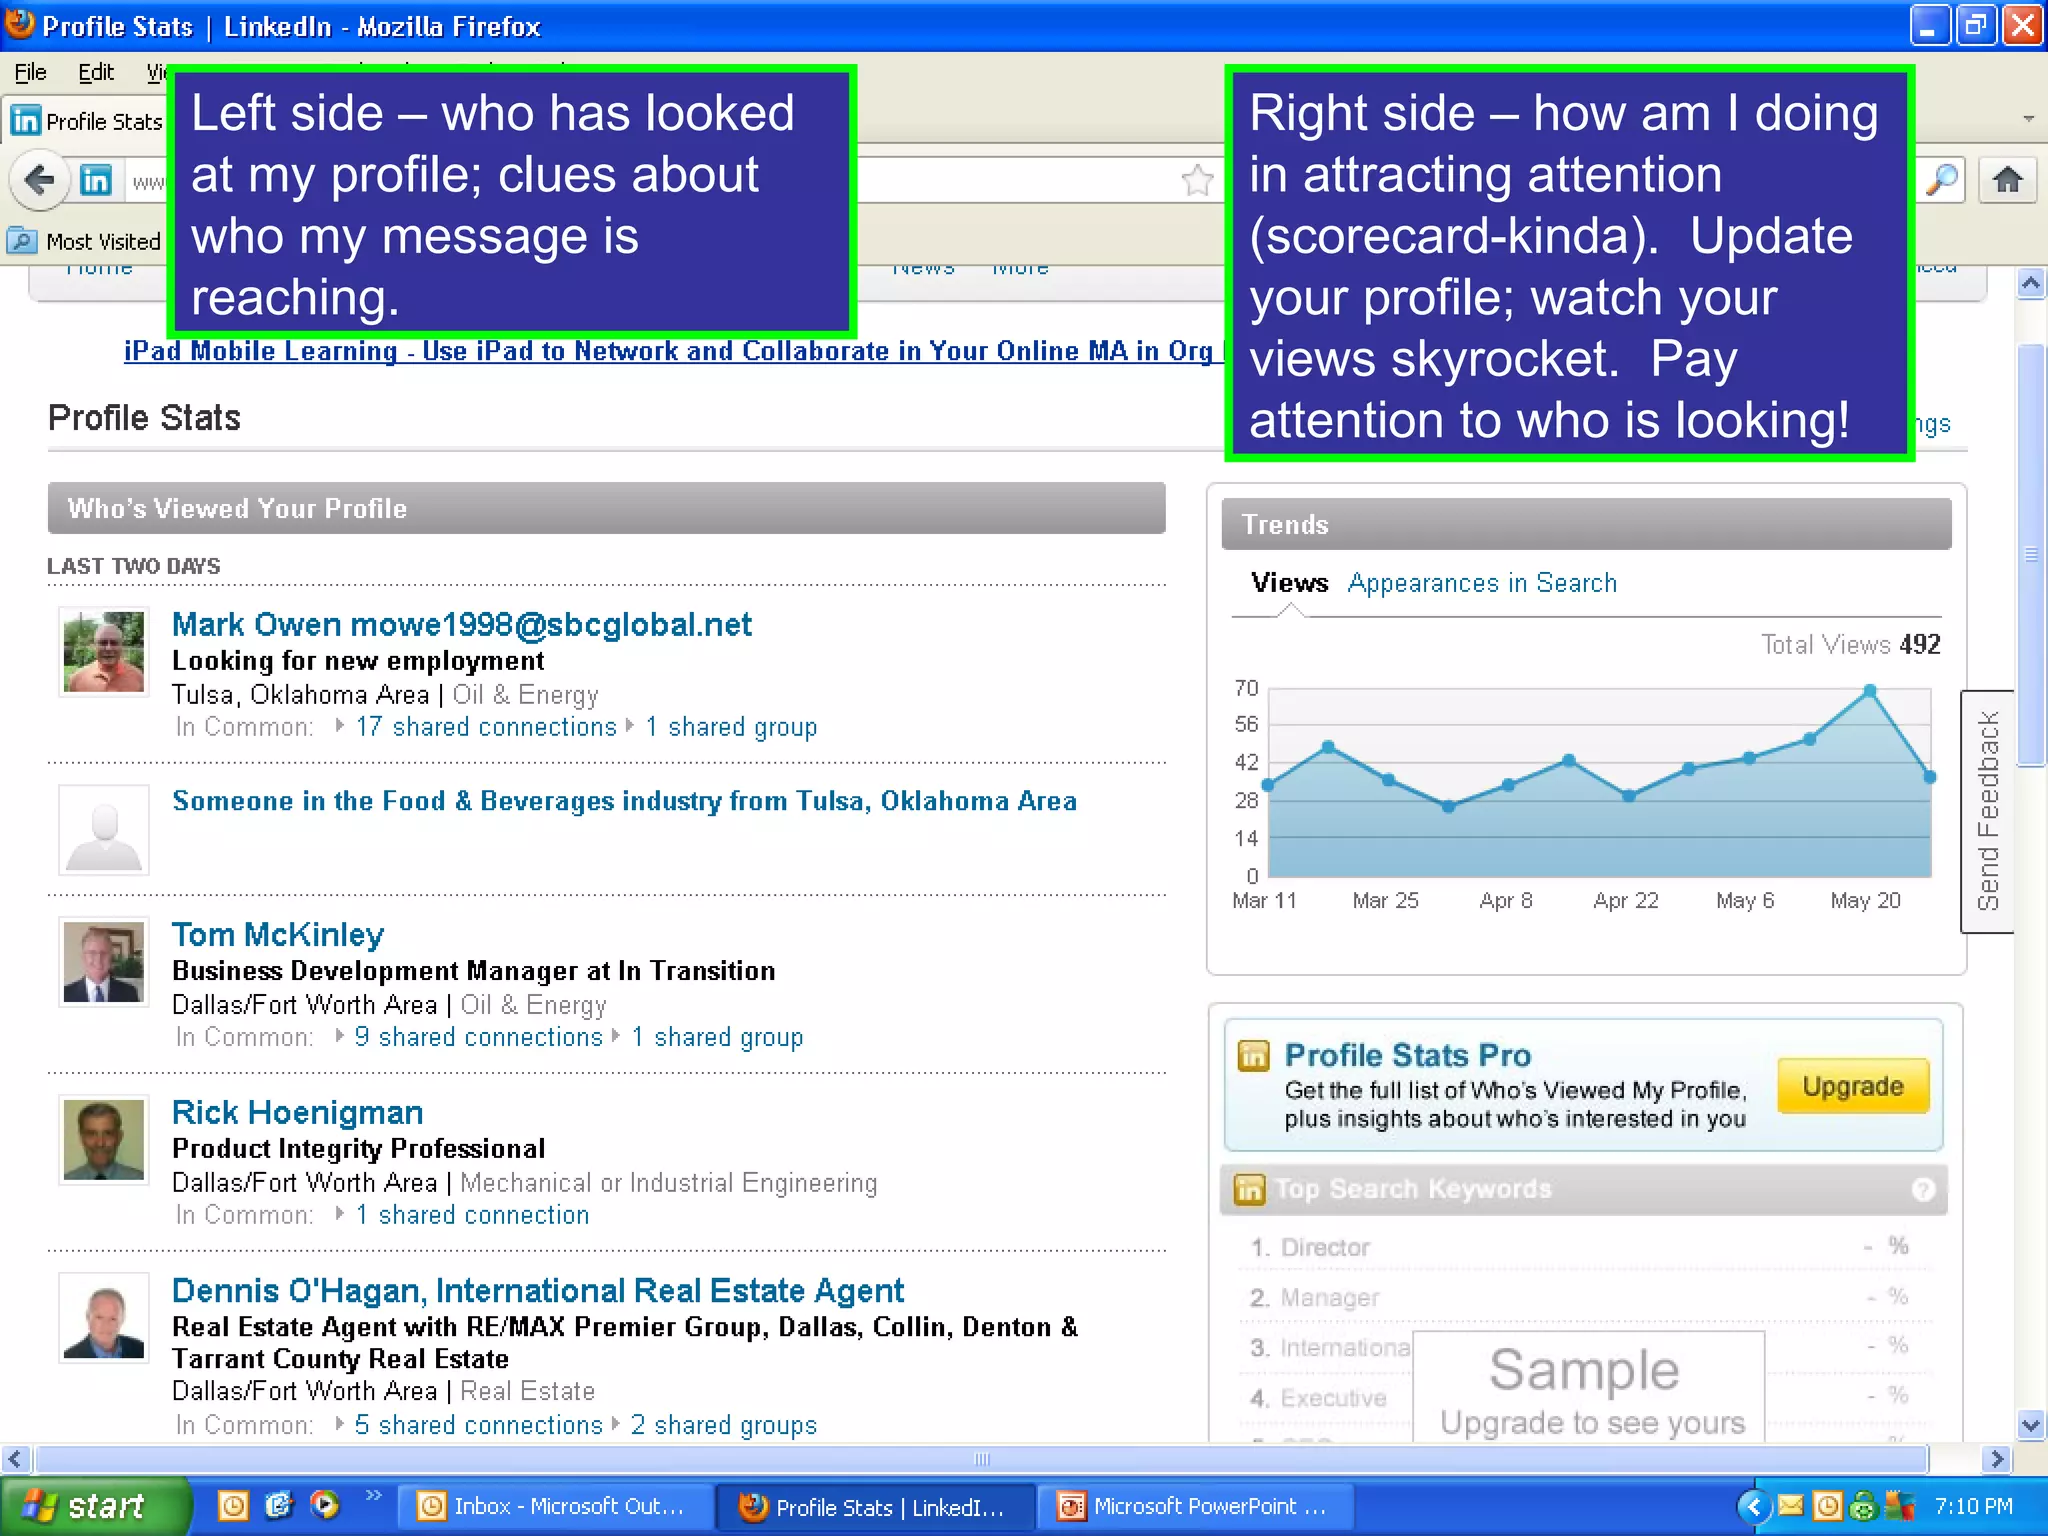The image size is (2048, 1536).
Task: Click the vertical scrollbar up arrow
Action: pos(2031,283)
